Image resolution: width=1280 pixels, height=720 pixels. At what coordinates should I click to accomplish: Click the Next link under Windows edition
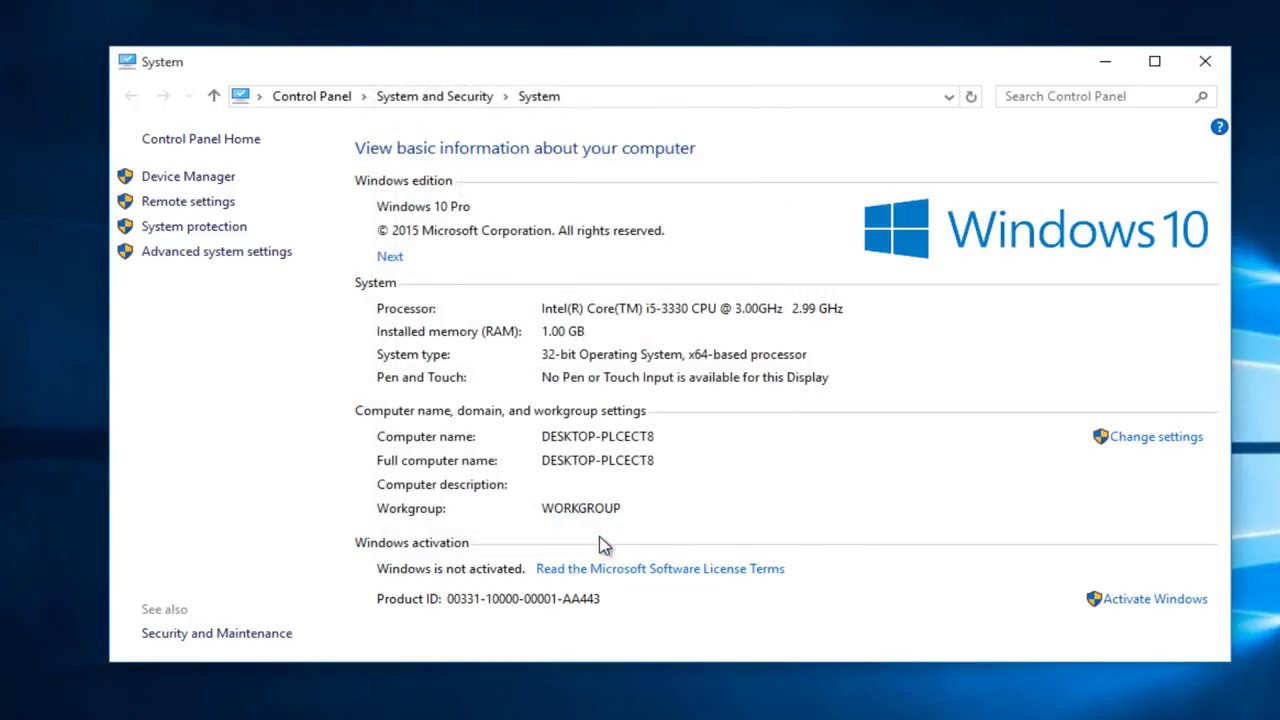(390, 256)
